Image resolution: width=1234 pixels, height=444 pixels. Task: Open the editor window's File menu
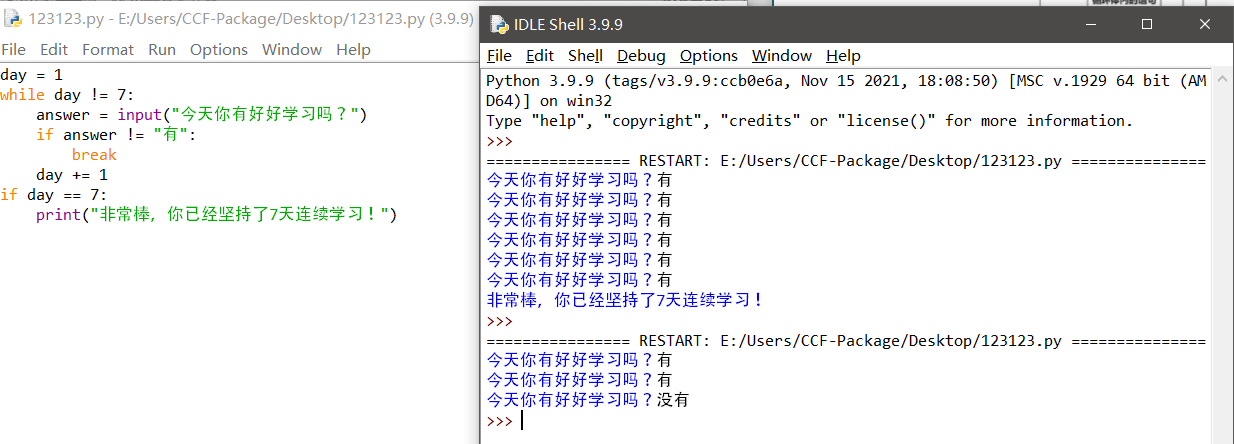[x=13, y=49]
